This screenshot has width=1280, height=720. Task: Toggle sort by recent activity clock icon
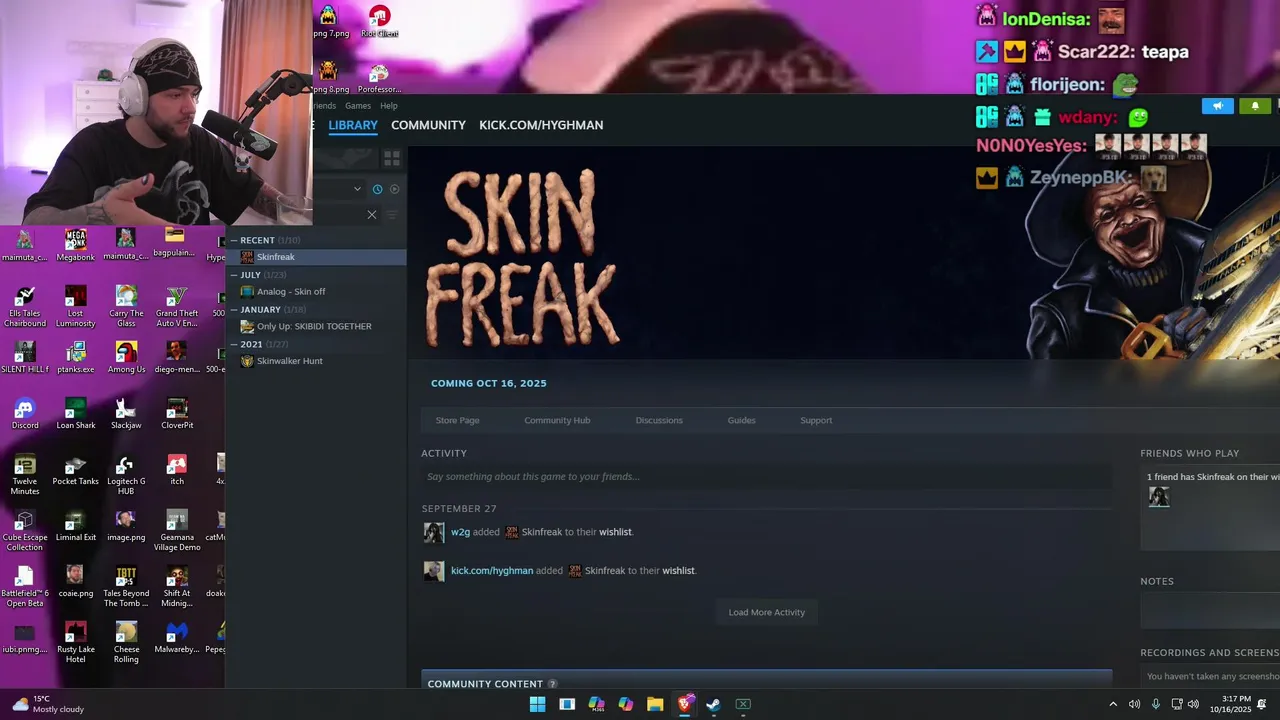pyautogui.click(x=377, y=189)
